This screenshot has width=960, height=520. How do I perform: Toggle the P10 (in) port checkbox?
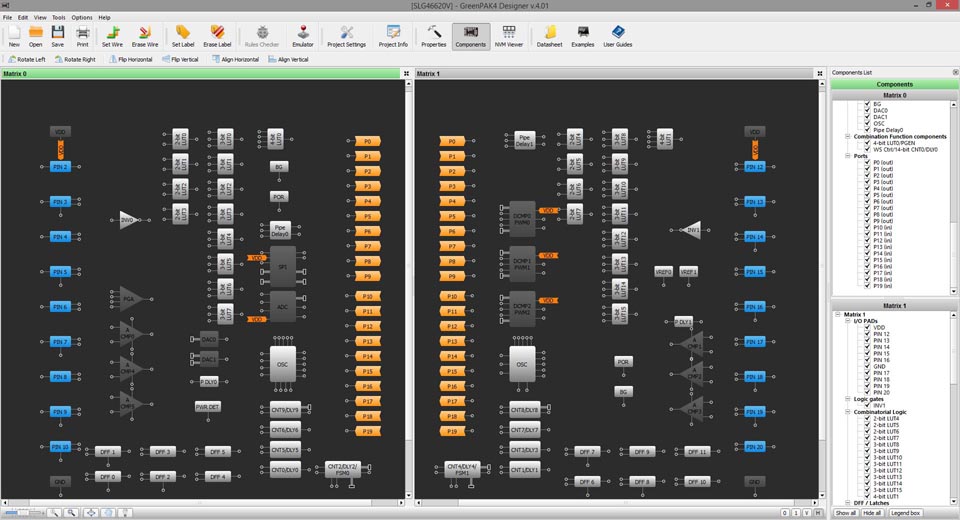(x=867, y=227)
